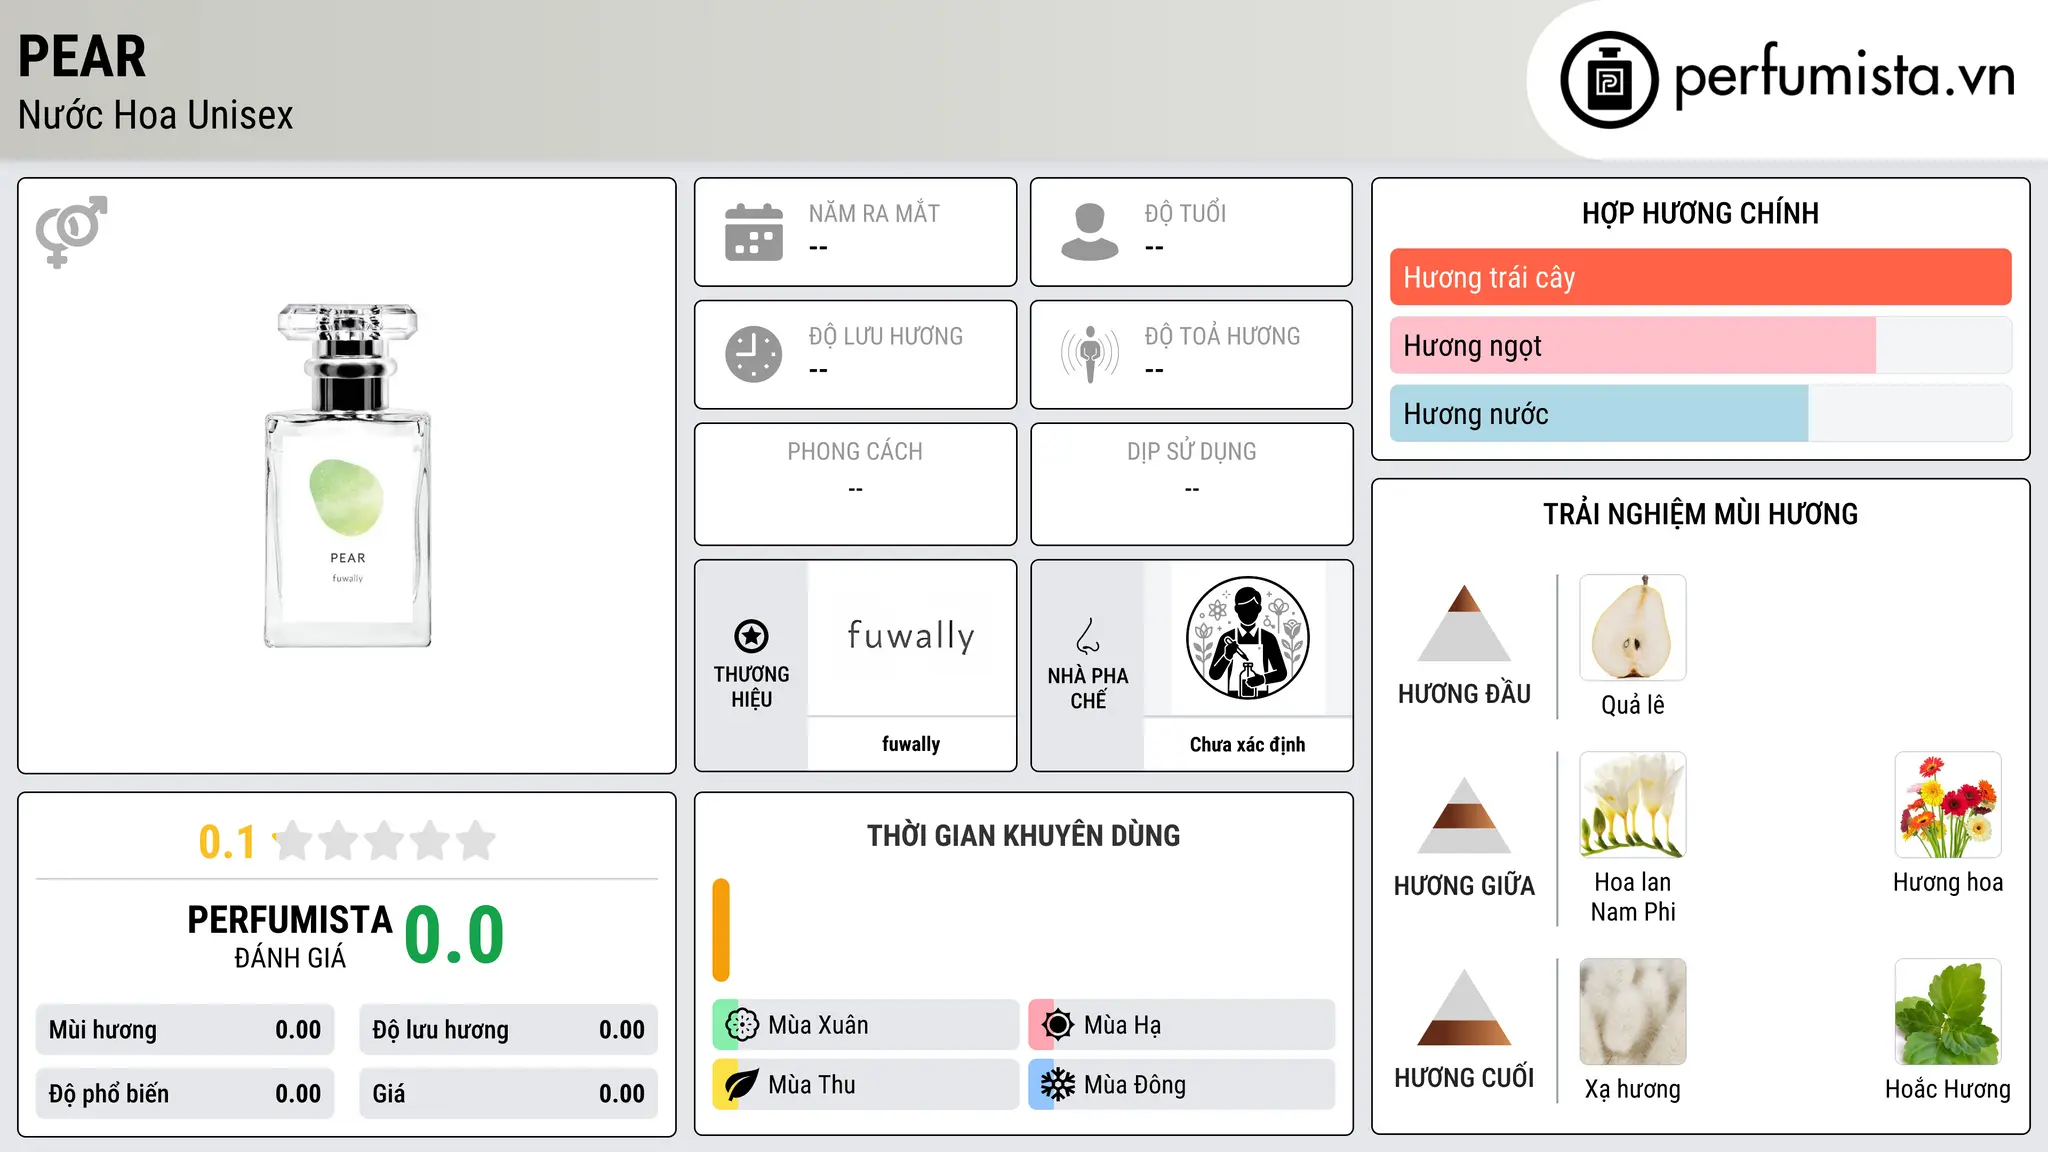Click the sun icon for Mùa Hạ

(x=1058, y=1025)
